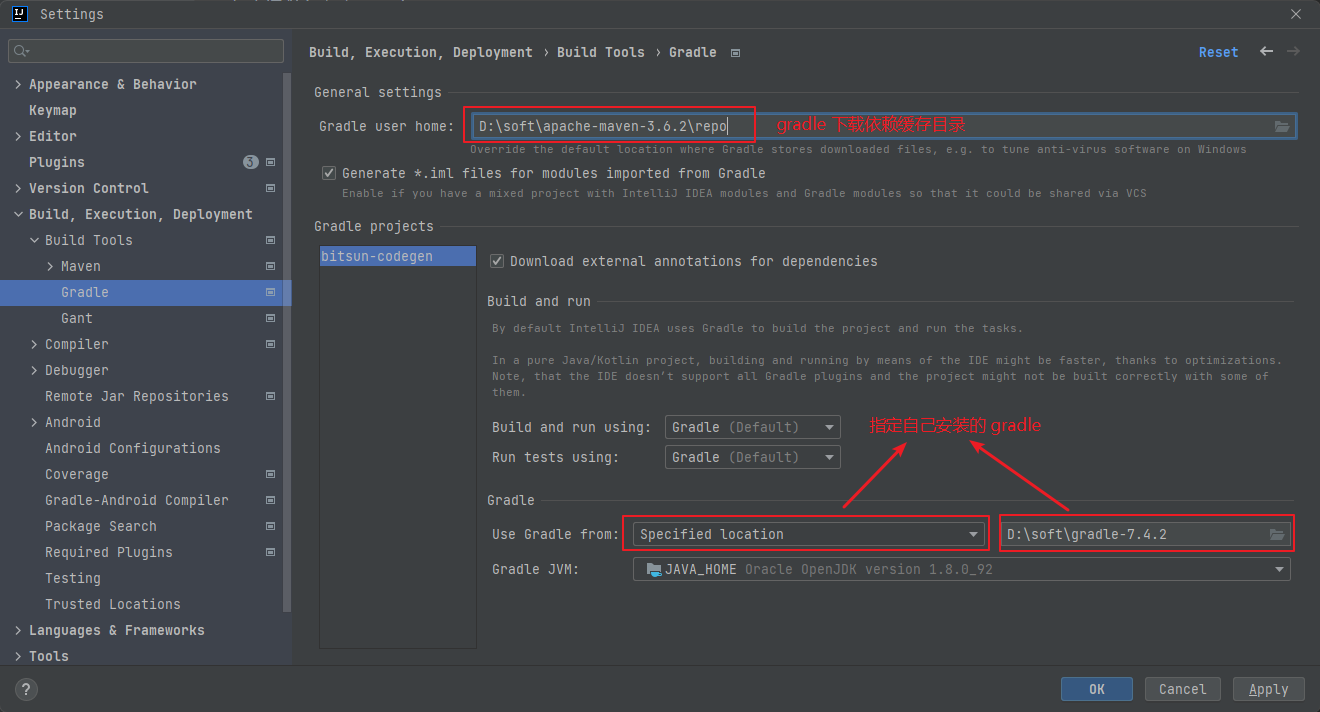
Task: Expand the Debugger node
Action: [x=34, y=370]
